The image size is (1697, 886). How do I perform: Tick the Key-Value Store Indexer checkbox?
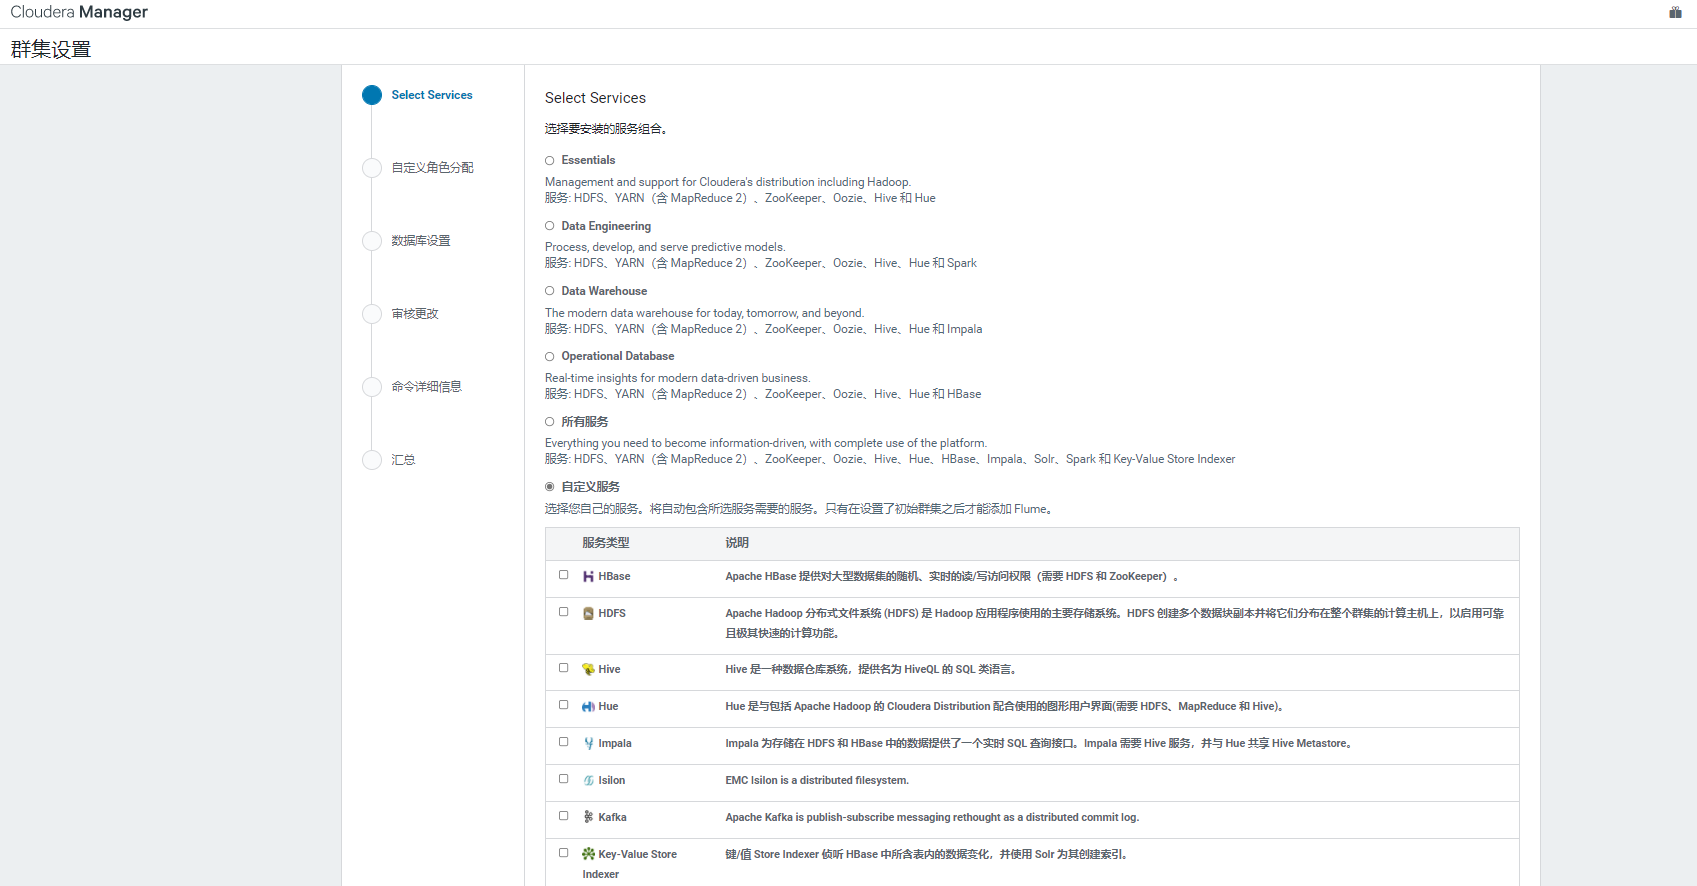(x=563, y=853)
